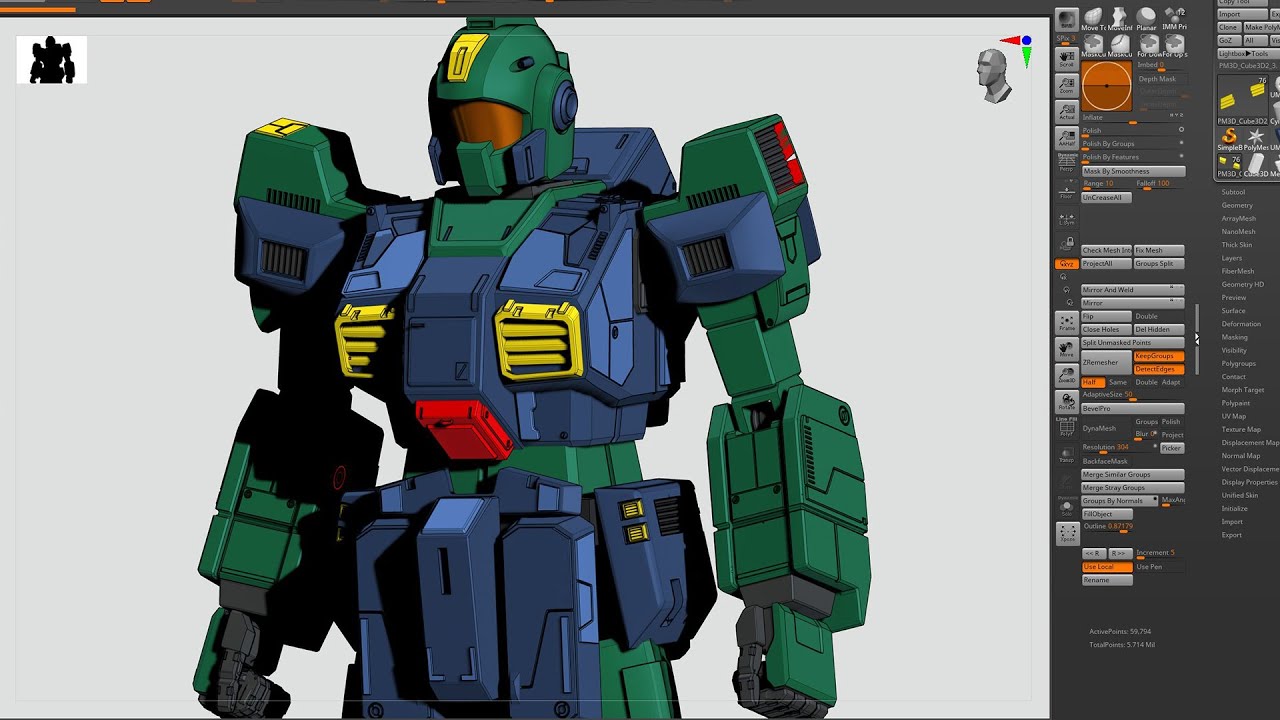Click the GoZ button

(1229, 40)
